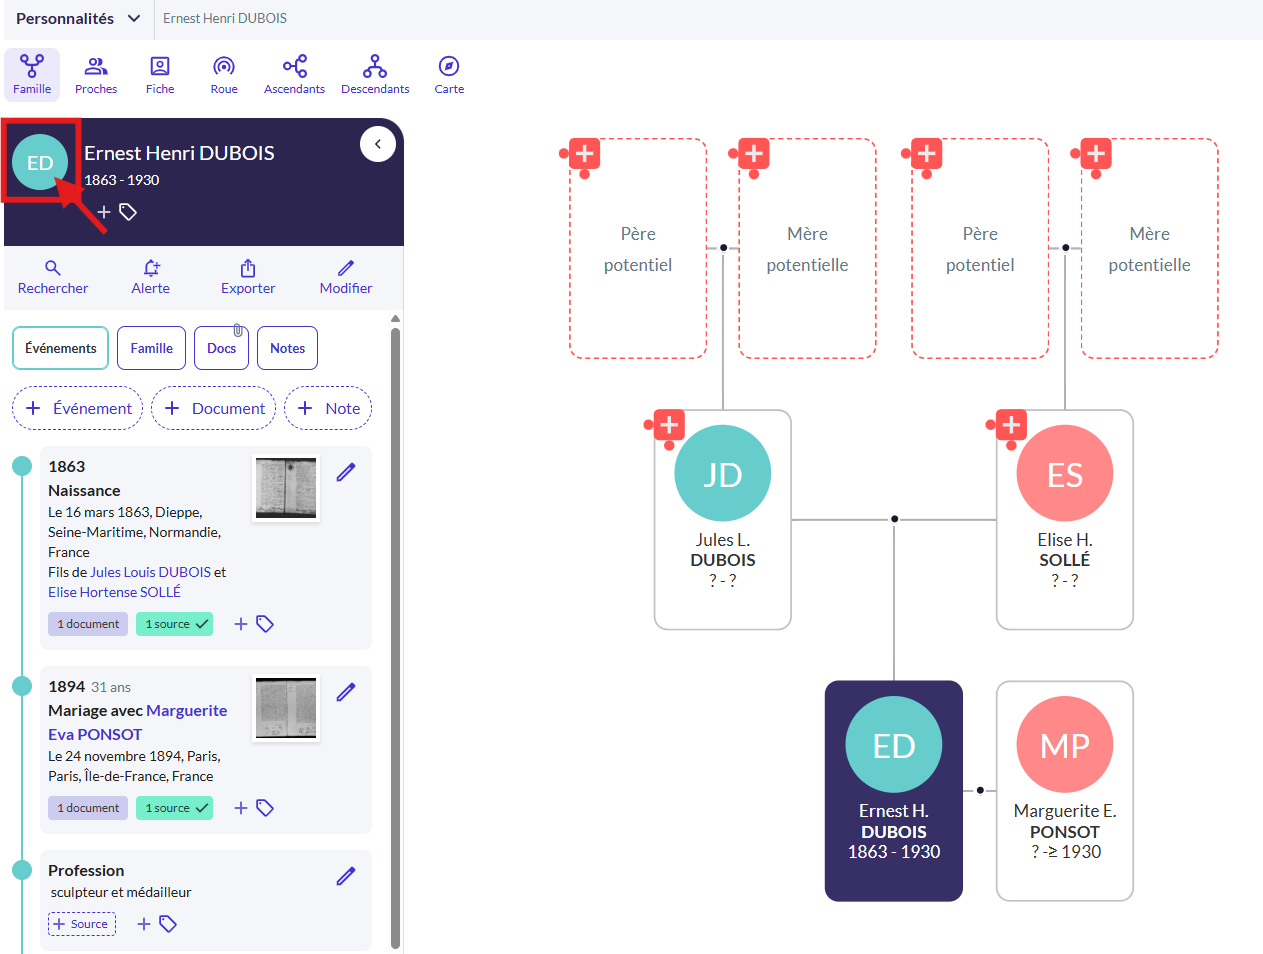Follow the Elise Hortense SOLLÉ link
Screen dimensions: 1263x954
(x=114, y=592)
